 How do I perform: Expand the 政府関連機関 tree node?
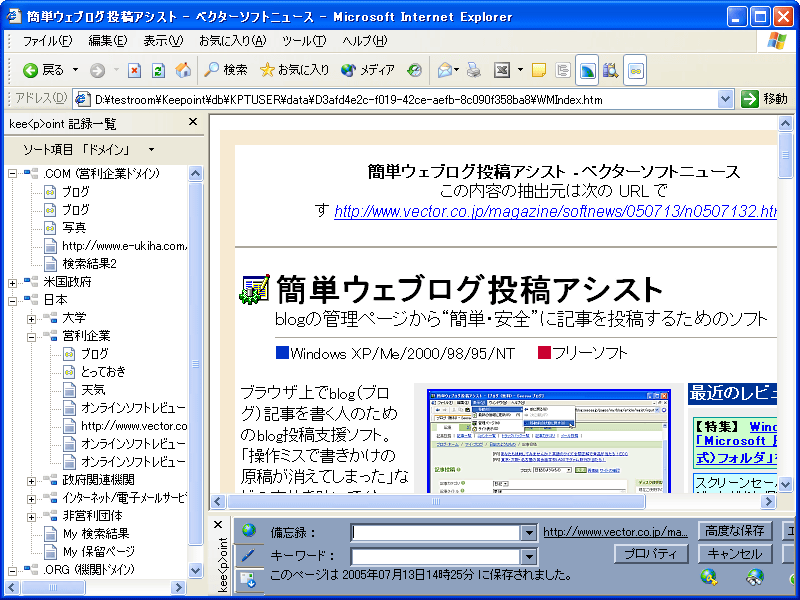31,481
